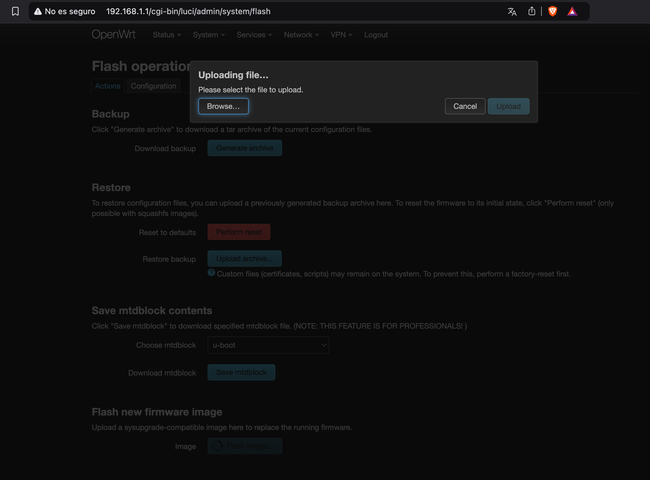Click the Upload button in dialog
This screenshot has width=650, height=480.
508,106
